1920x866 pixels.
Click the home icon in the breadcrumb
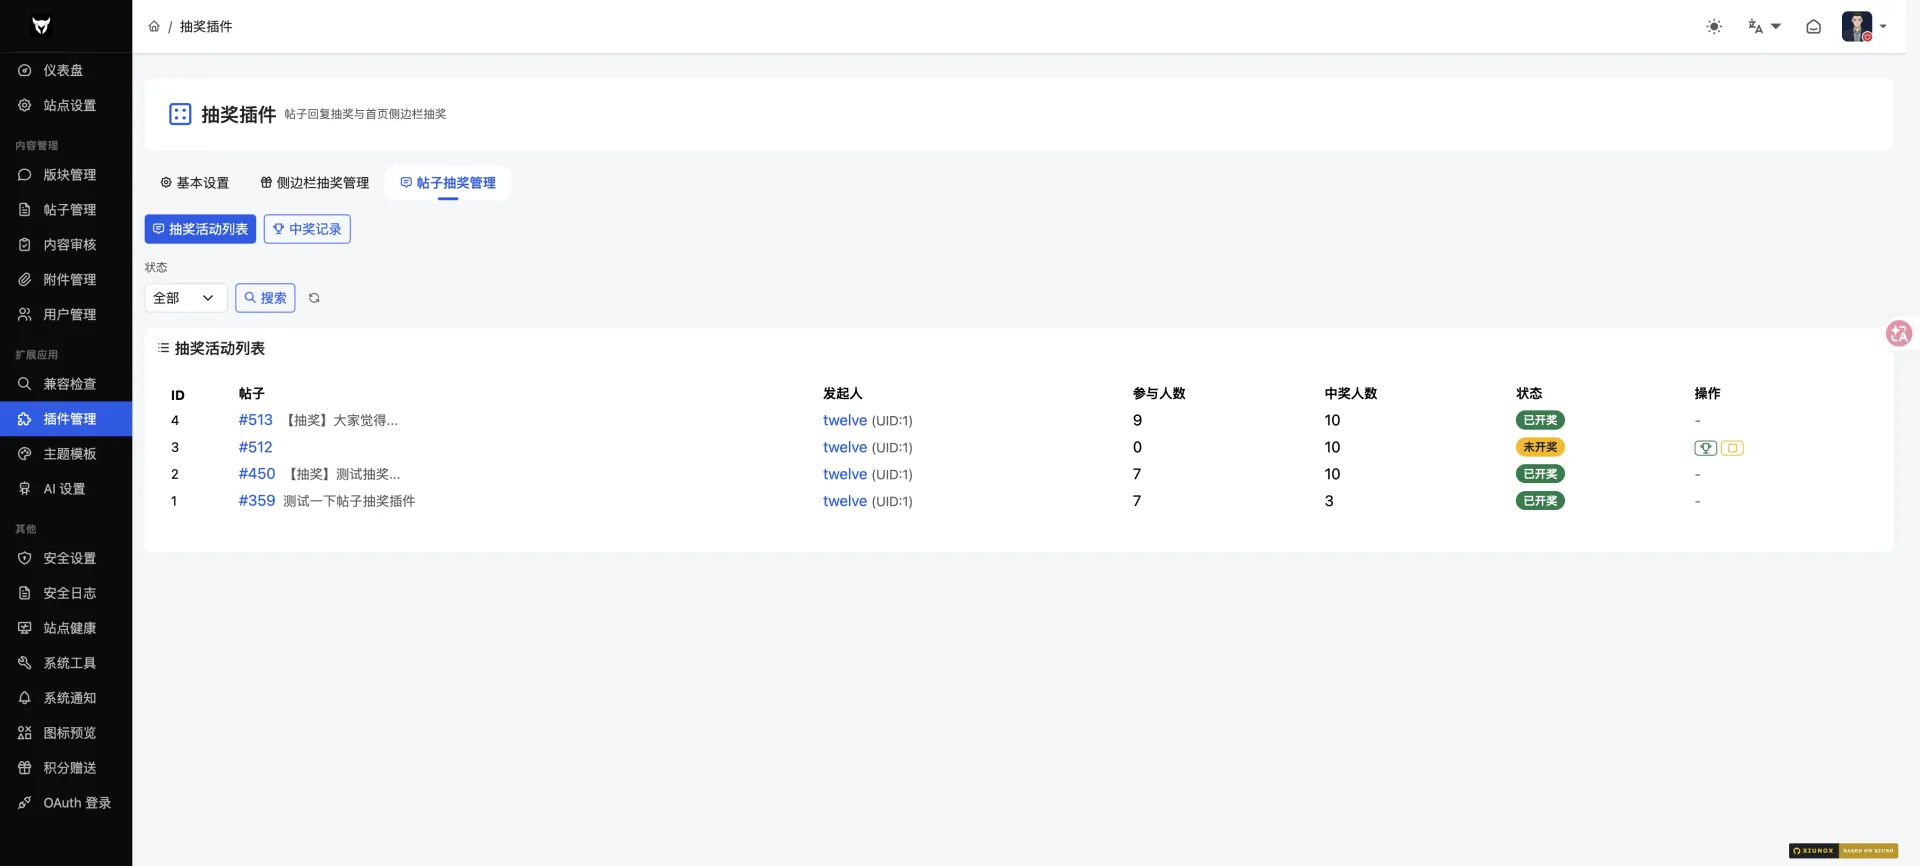pos(154,27)
